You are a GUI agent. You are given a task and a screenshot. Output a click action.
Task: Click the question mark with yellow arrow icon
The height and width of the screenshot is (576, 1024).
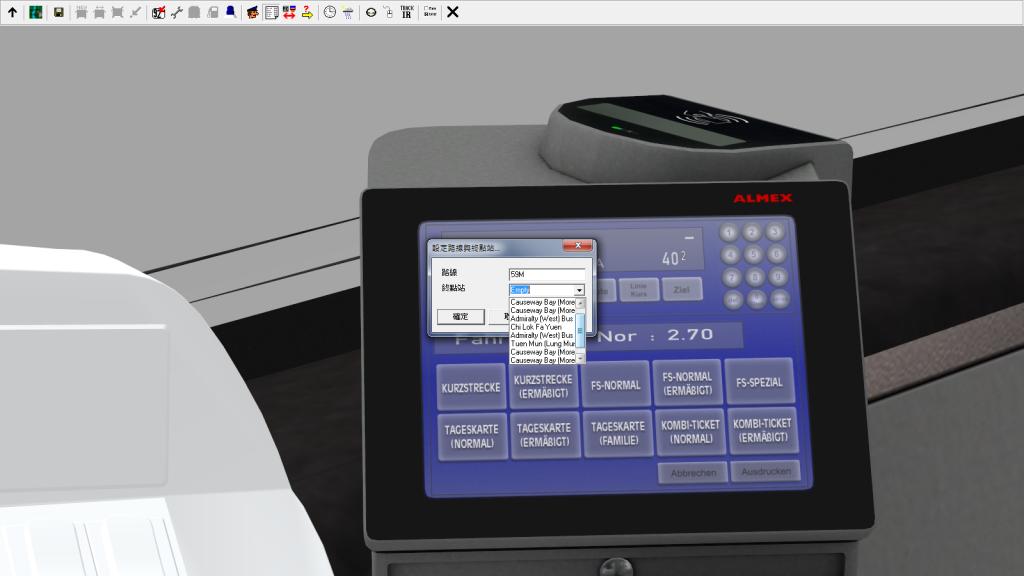pos(307,12)
